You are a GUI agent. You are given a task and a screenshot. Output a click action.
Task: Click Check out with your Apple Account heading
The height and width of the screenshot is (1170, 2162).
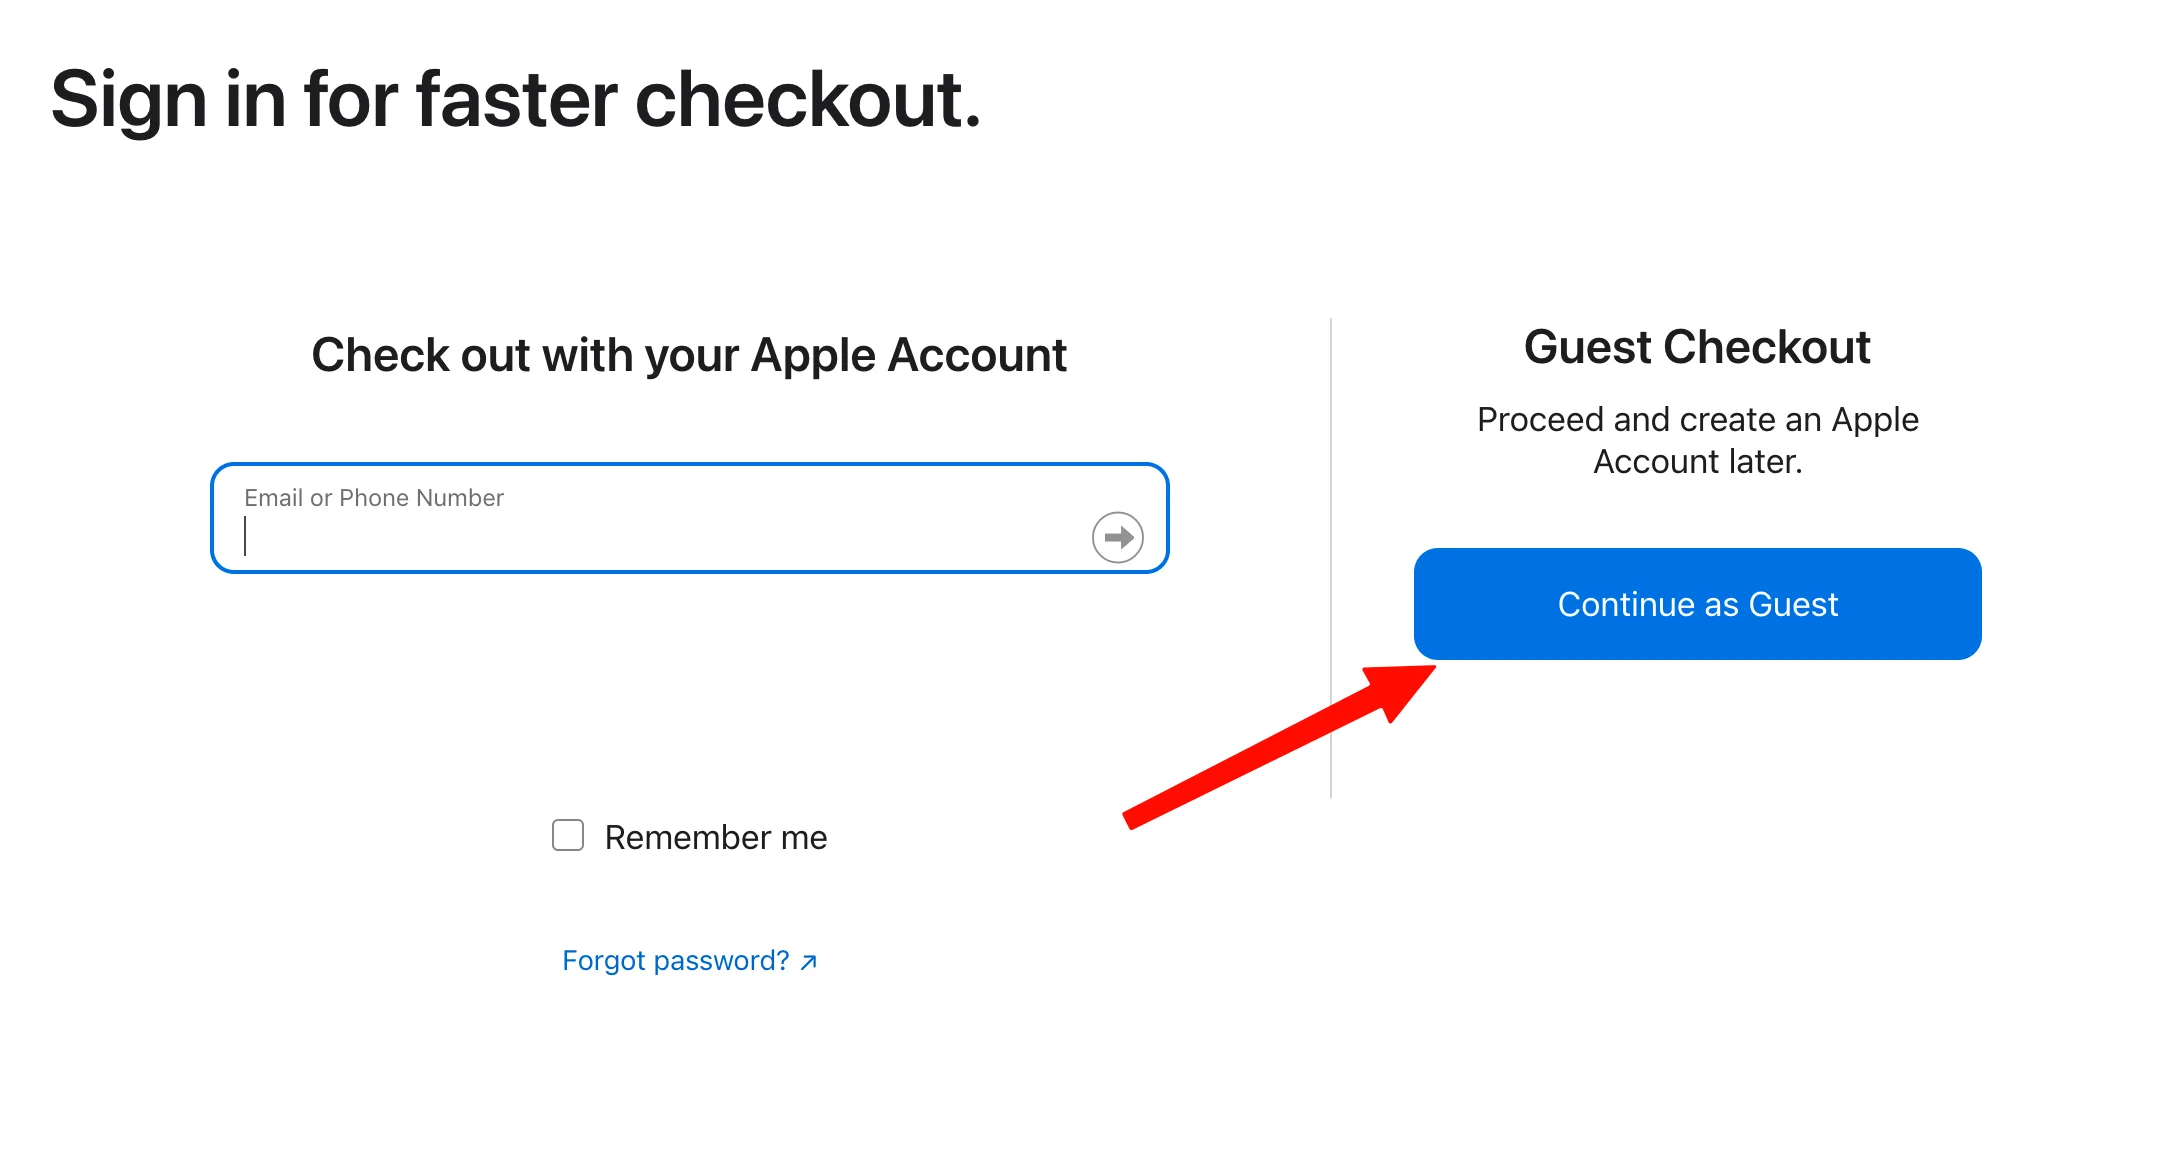[x=689, y=356]
